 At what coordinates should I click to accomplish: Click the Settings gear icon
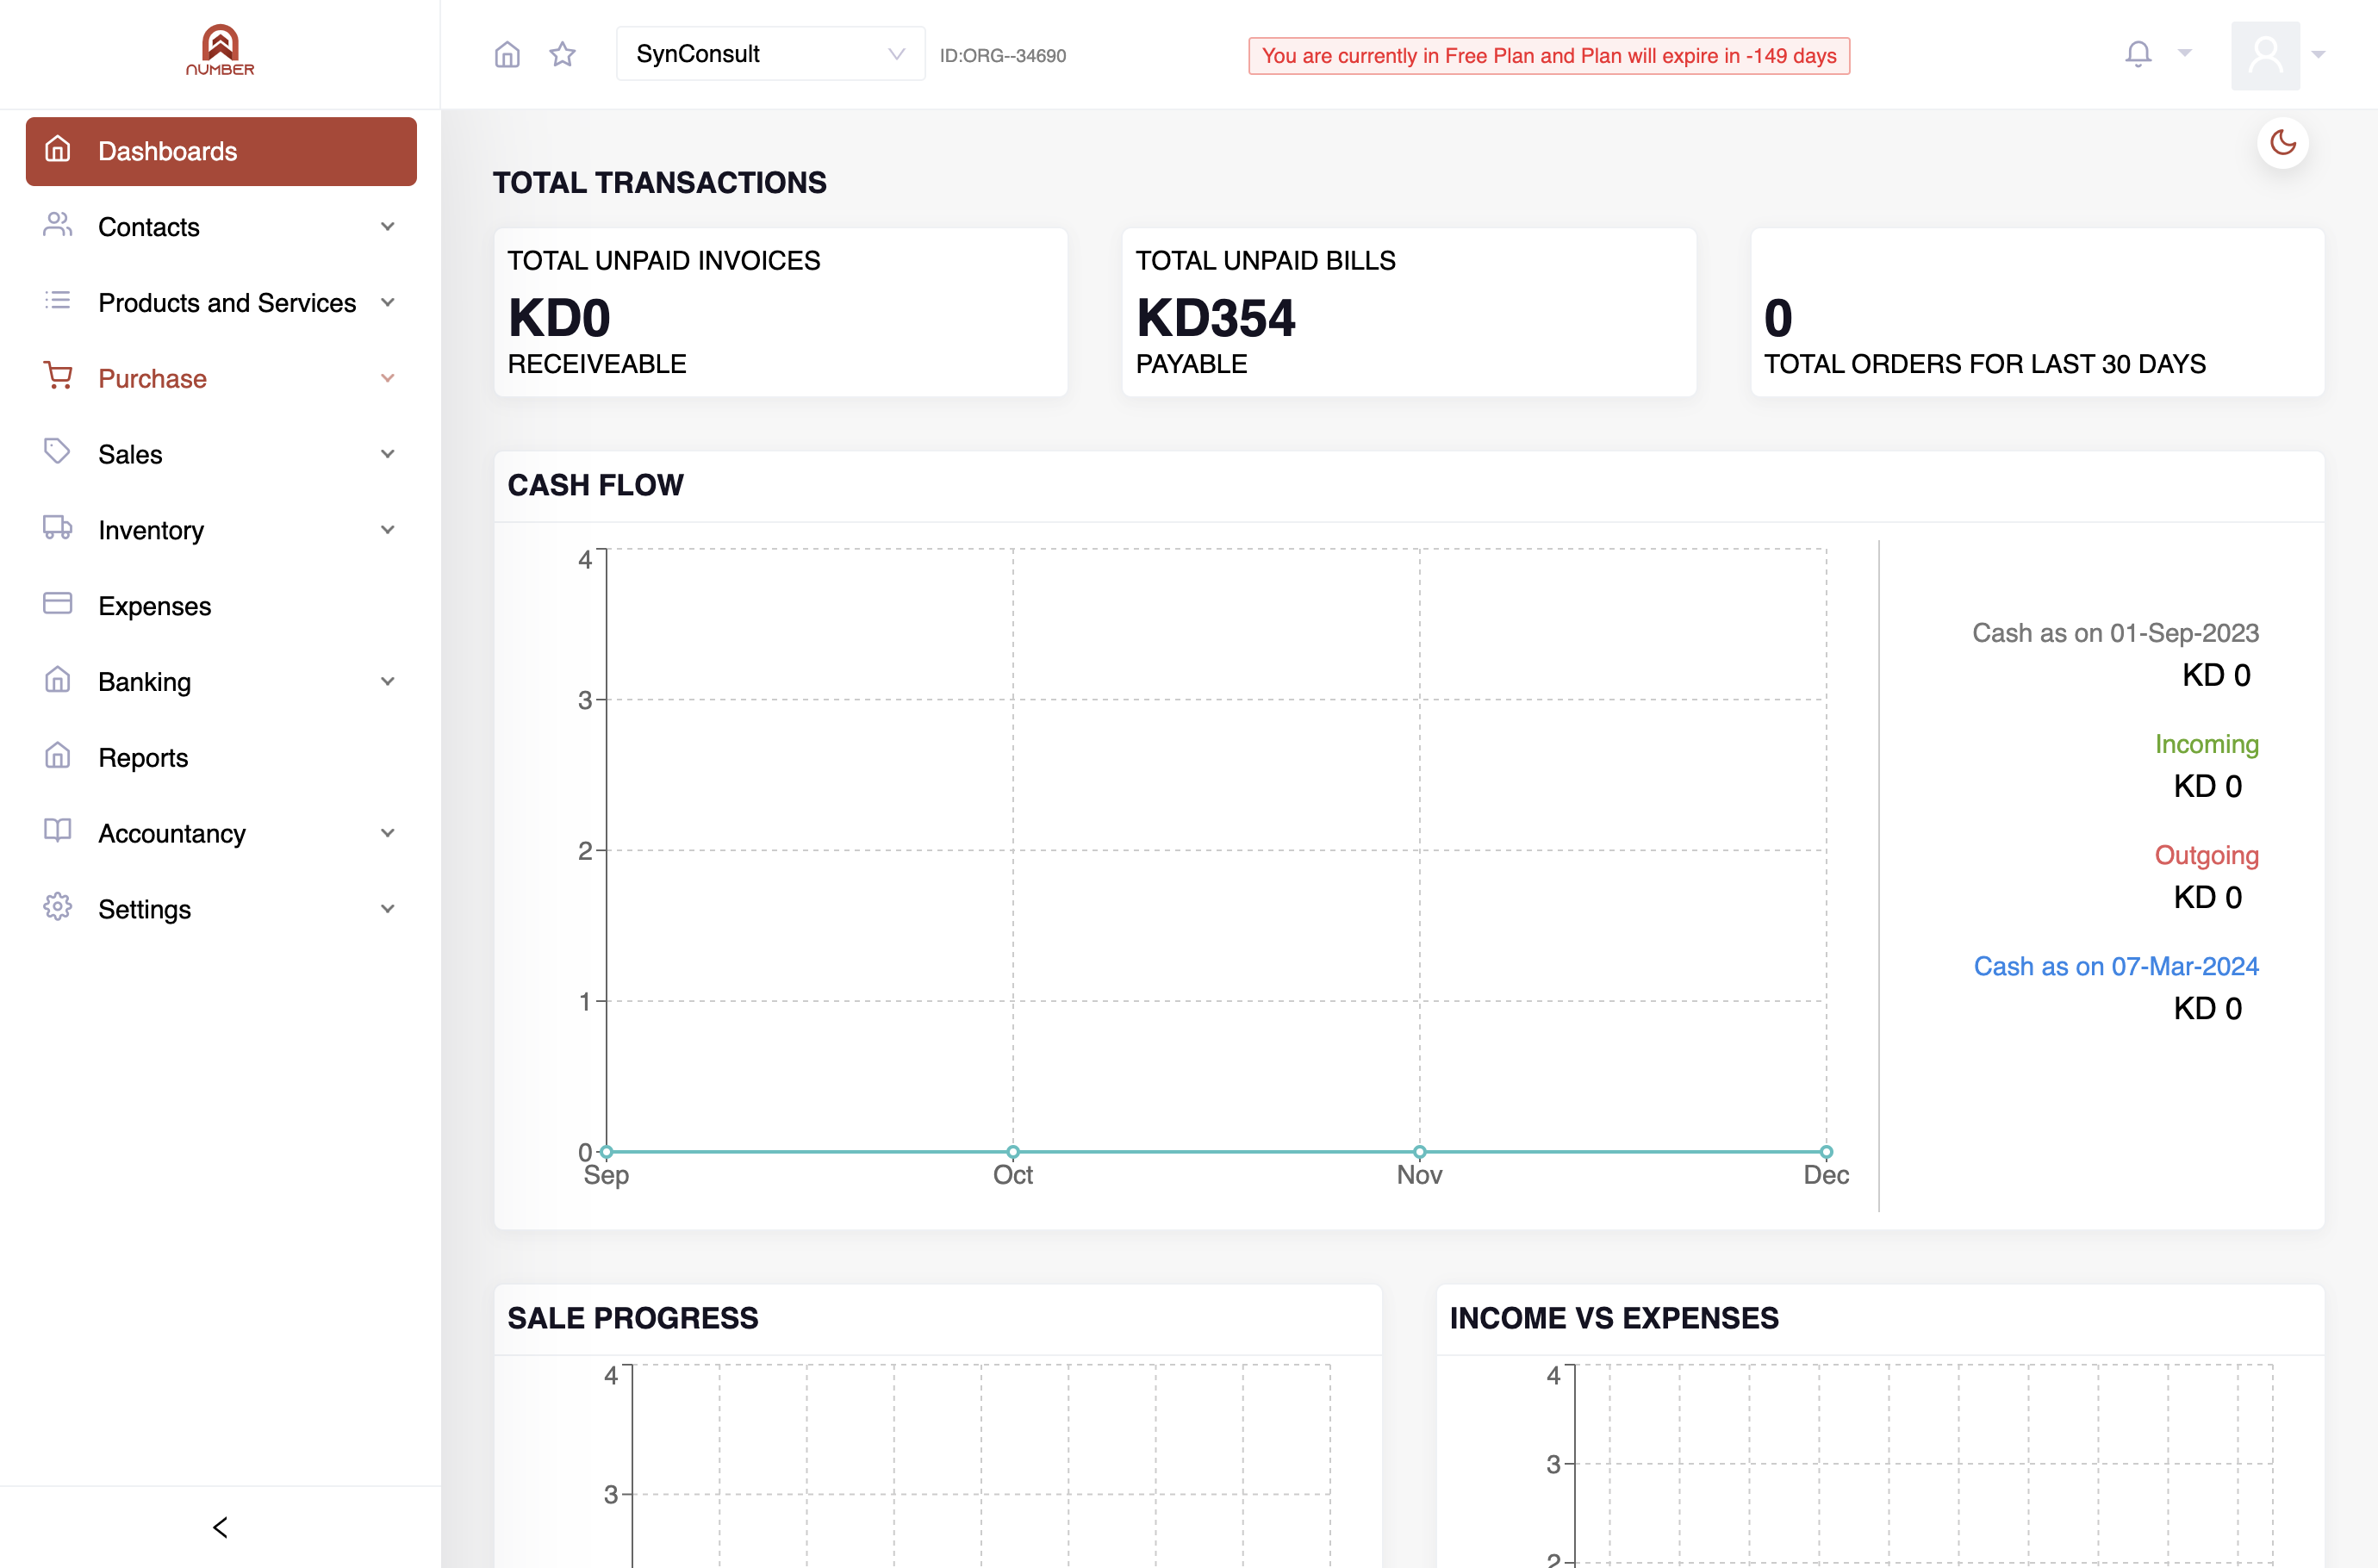(58, 907)
